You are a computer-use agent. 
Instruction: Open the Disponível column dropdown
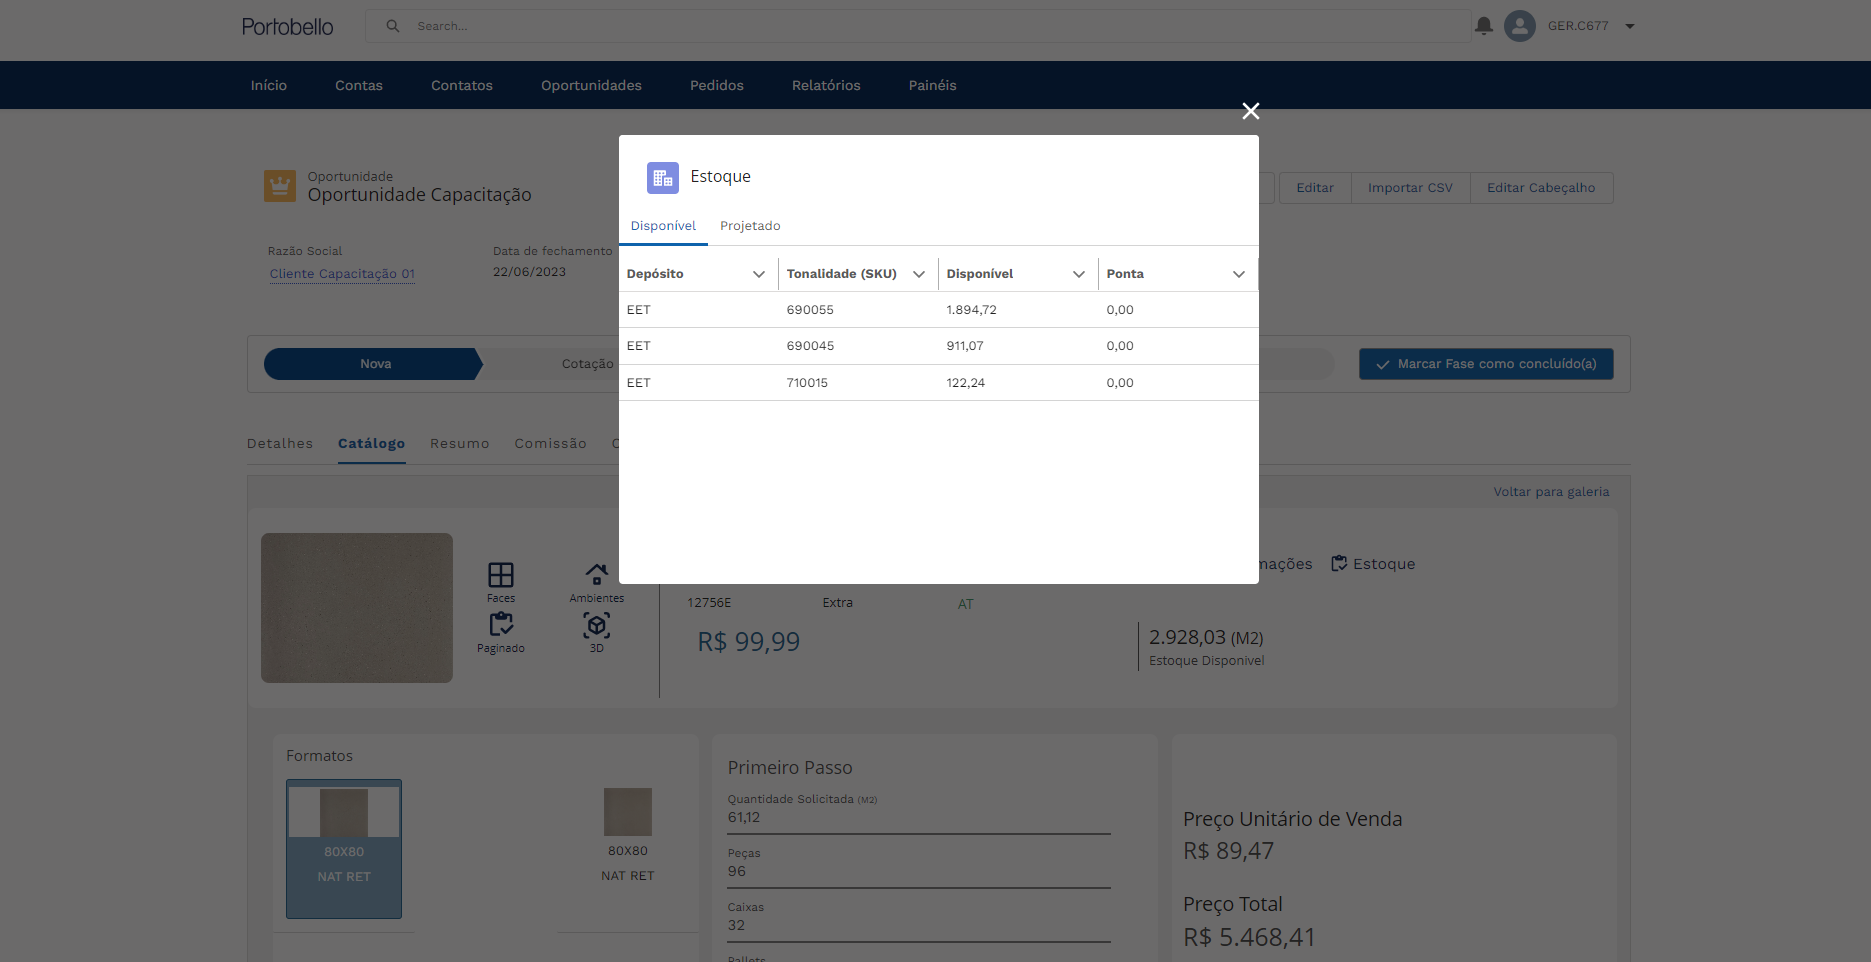1079,274
